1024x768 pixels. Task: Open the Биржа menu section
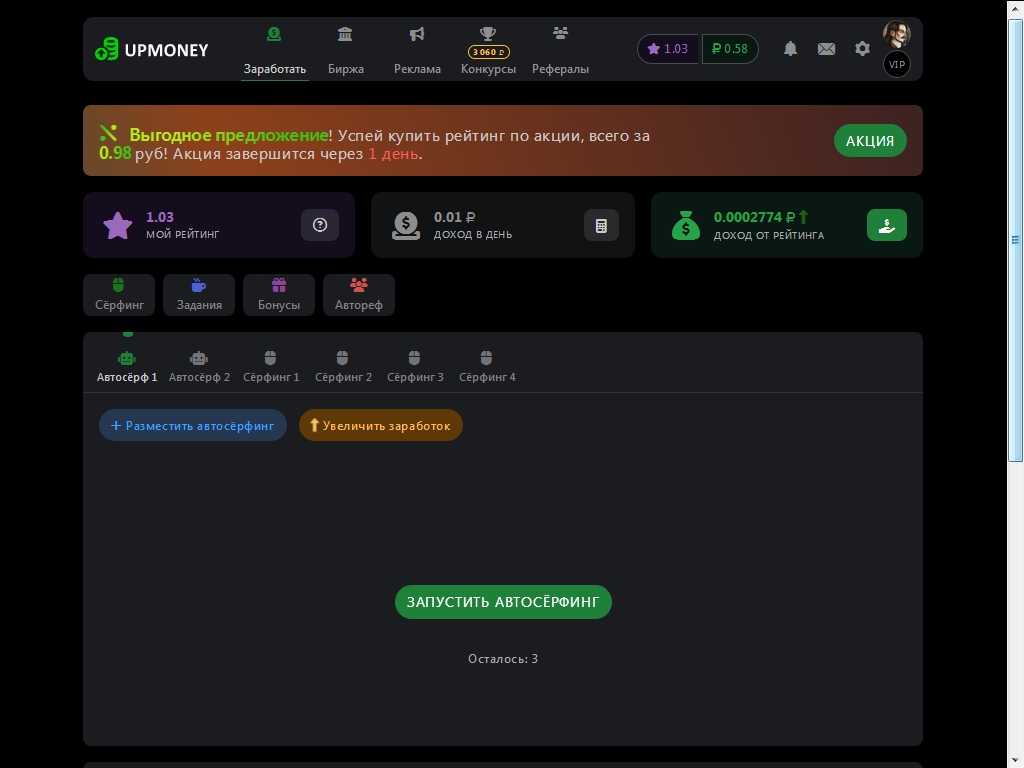pyautogui.click(x=345, y=50)
